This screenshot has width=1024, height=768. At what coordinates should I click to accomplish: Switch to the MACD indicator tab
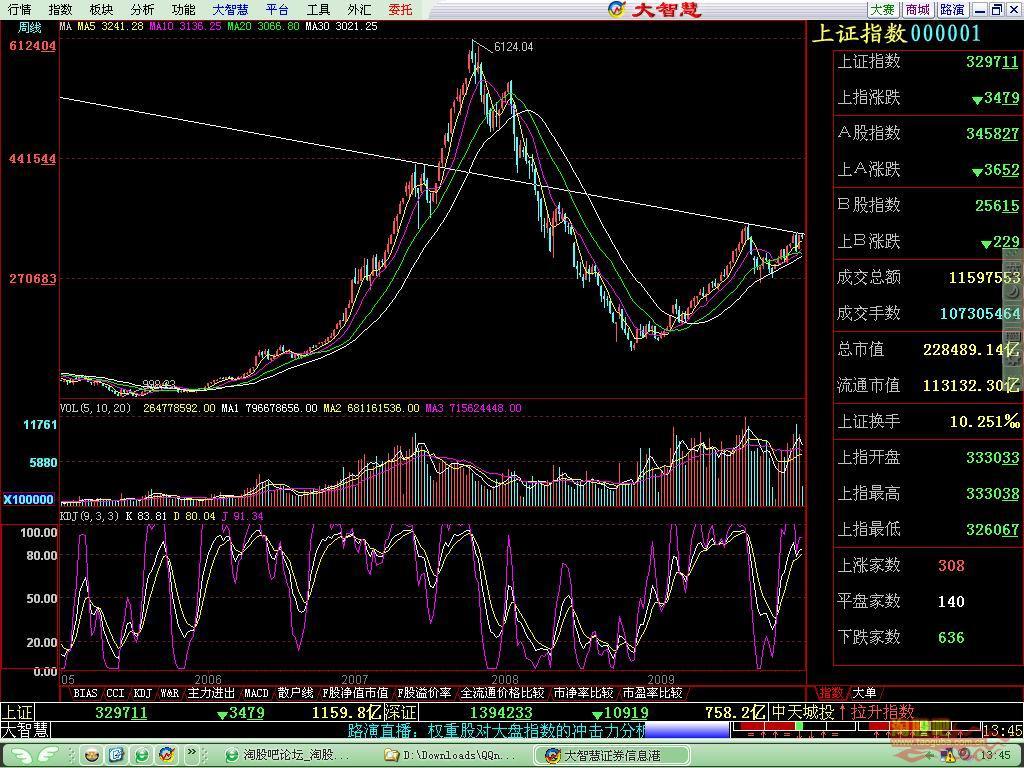256,693
